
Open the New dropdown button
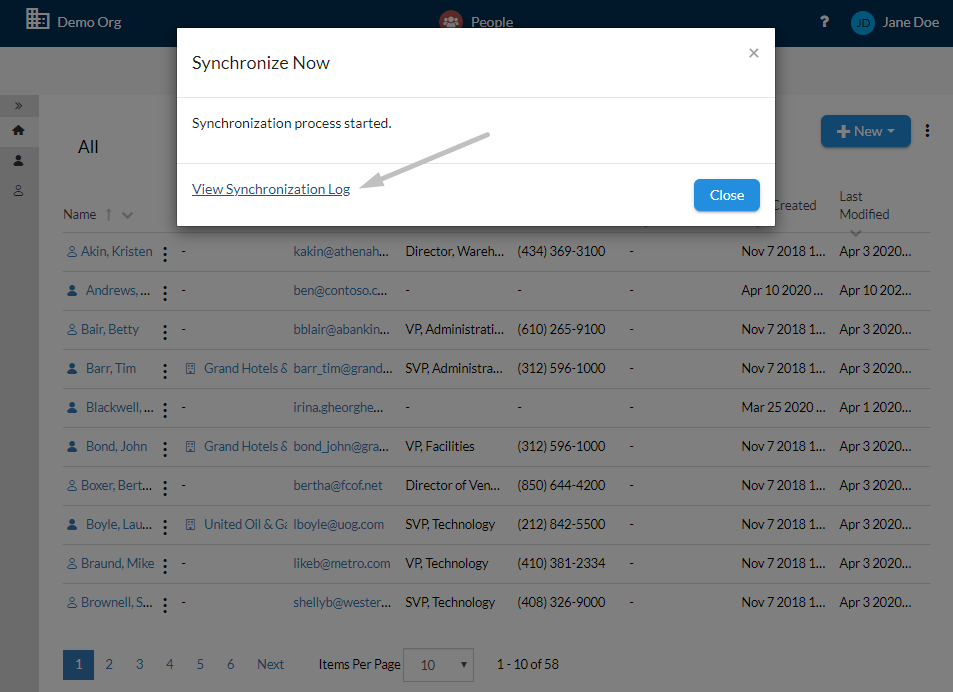[x=865, y=131]
